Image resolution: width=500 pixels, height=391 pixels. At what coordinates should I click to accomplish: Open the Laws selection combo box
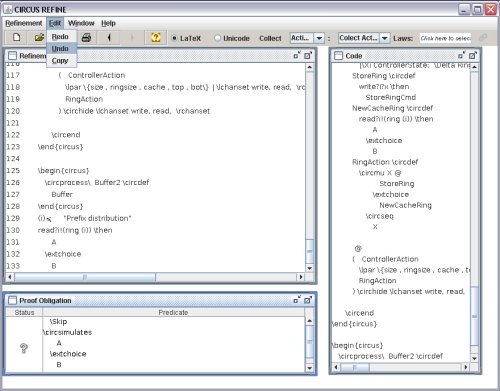[x=445, y=38]
